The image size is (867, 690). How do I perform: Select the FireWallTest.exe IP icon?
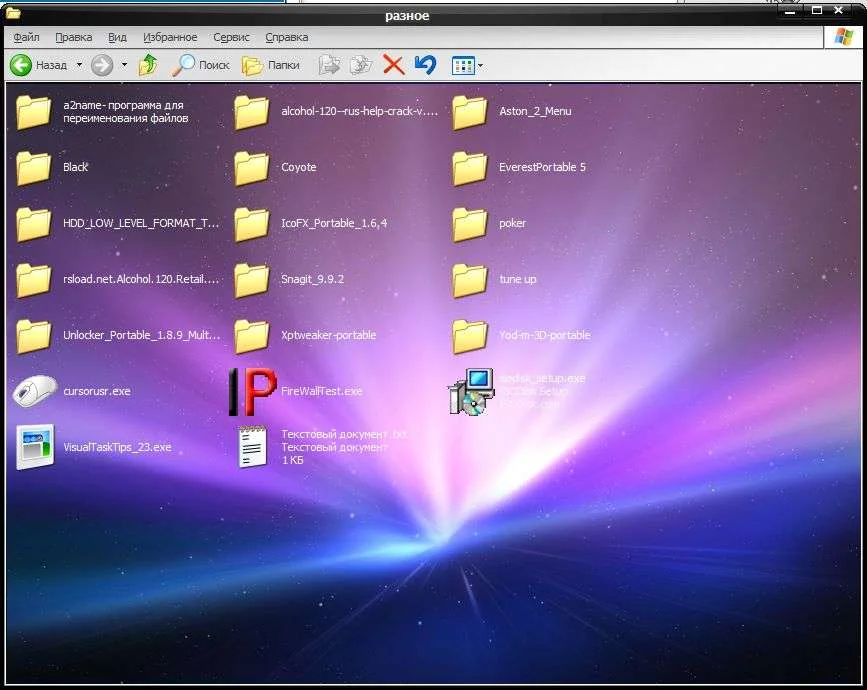(x=252, y=391)
